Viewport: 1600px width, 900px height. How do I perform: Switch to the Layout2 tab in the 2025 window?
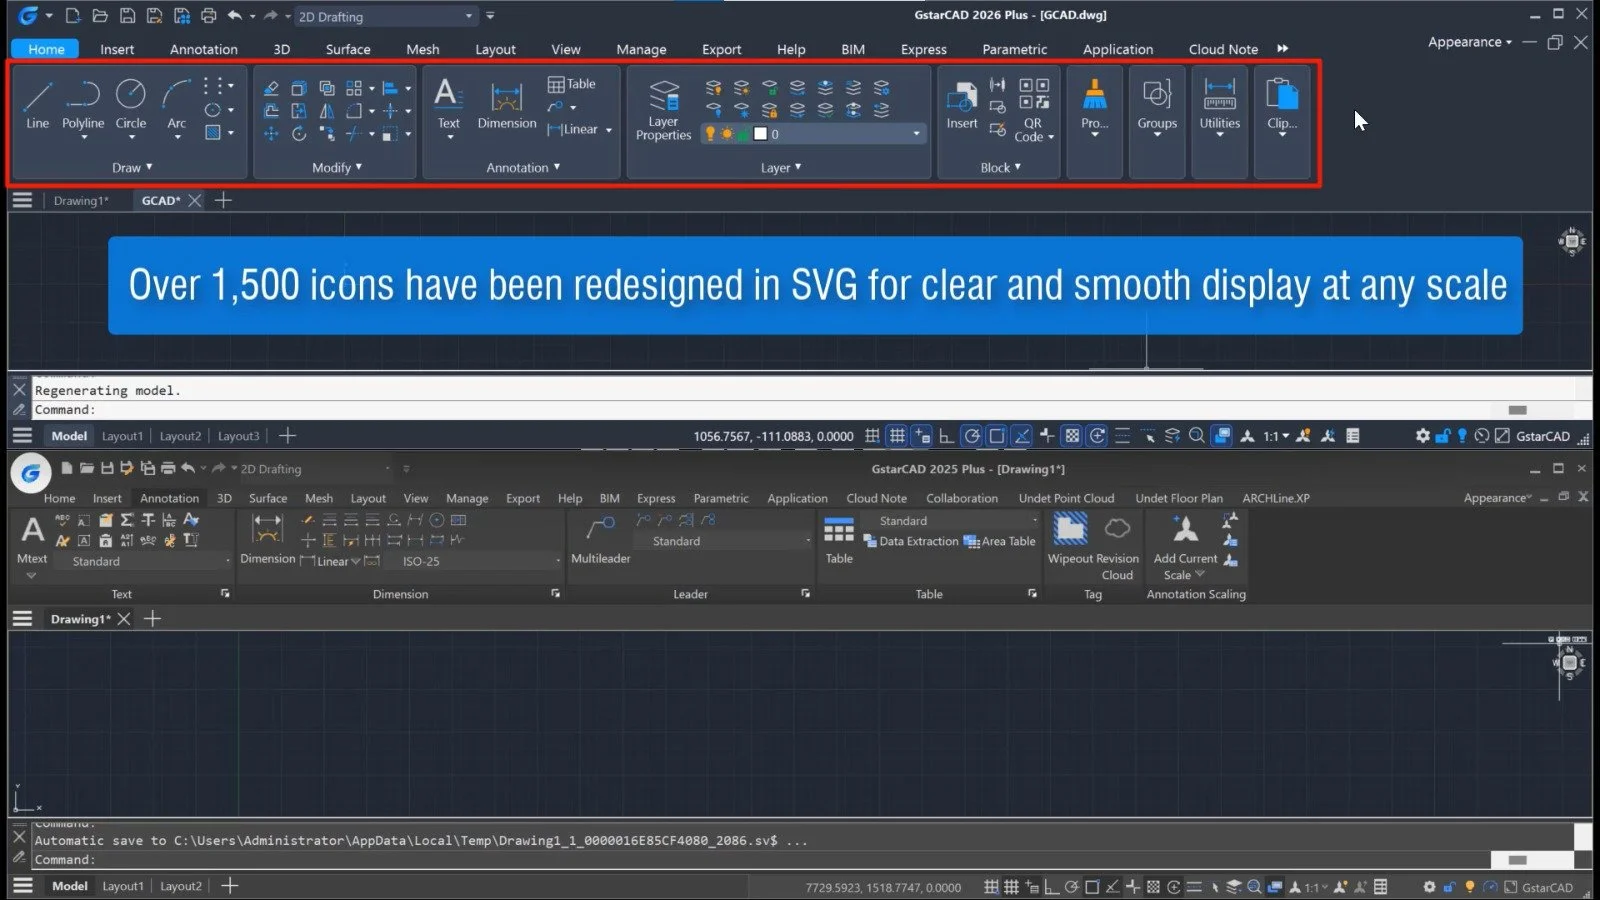(x=180, y=887)
